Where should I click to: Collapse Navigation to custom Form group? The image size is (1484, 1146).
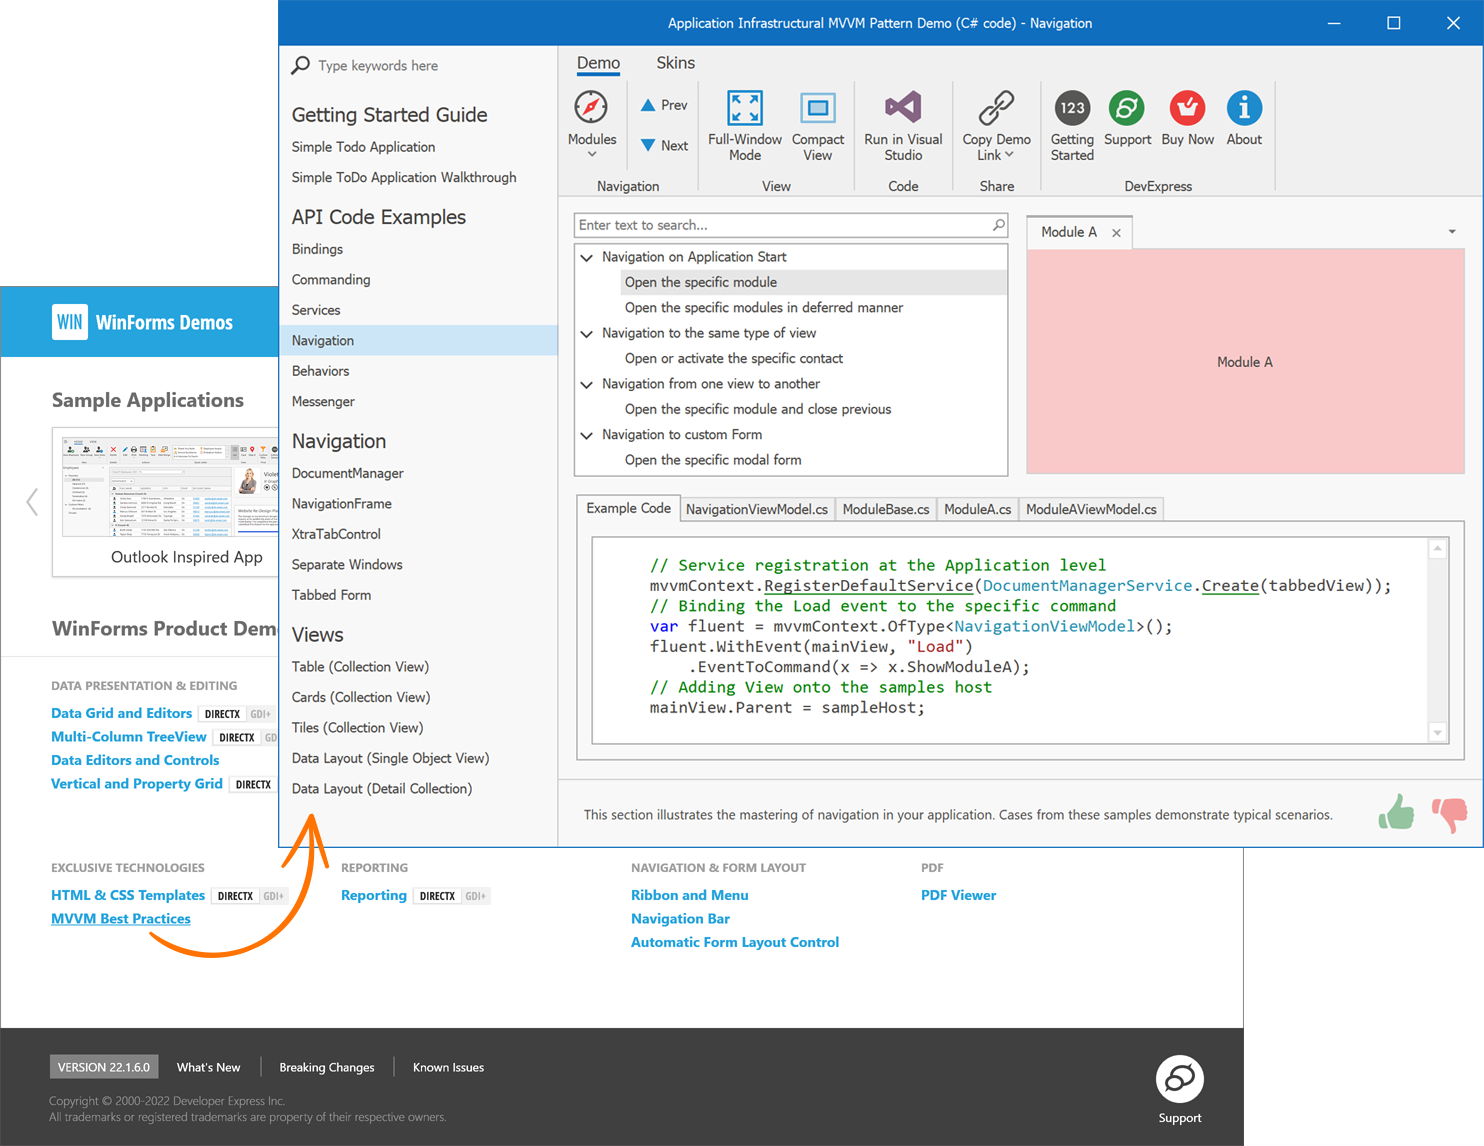click(x=587, y=435)
